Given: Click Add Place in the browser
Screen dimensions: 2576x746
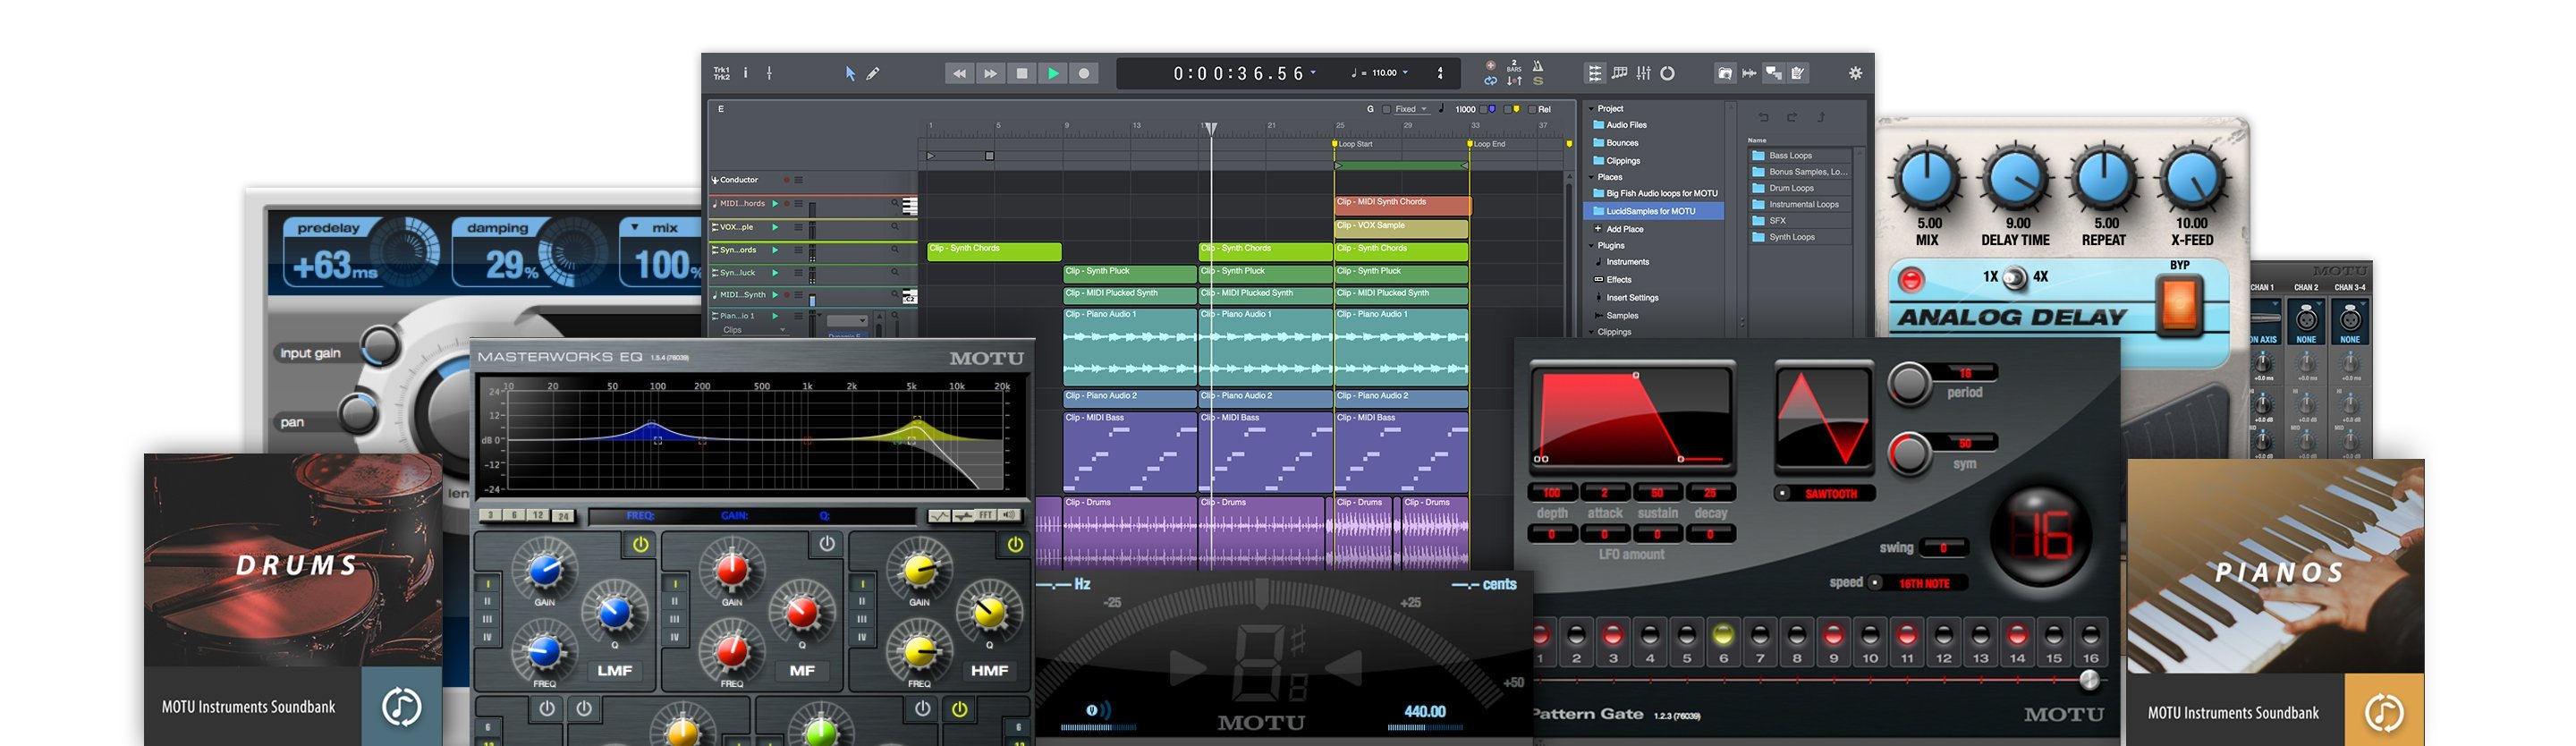Looking at the screenshot, I should pos(1624,229).
